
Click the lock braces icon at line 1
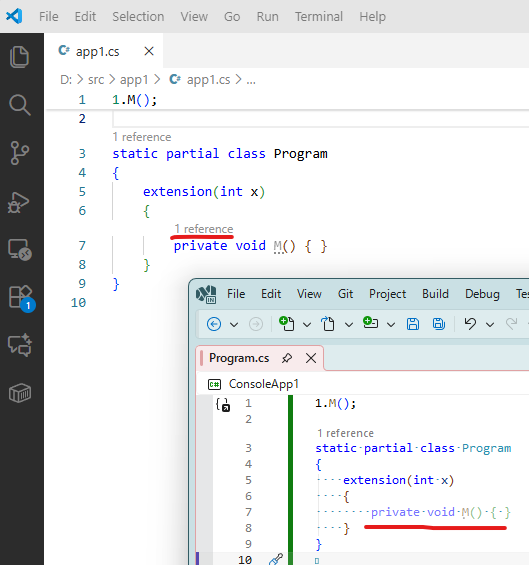(223, 405)
